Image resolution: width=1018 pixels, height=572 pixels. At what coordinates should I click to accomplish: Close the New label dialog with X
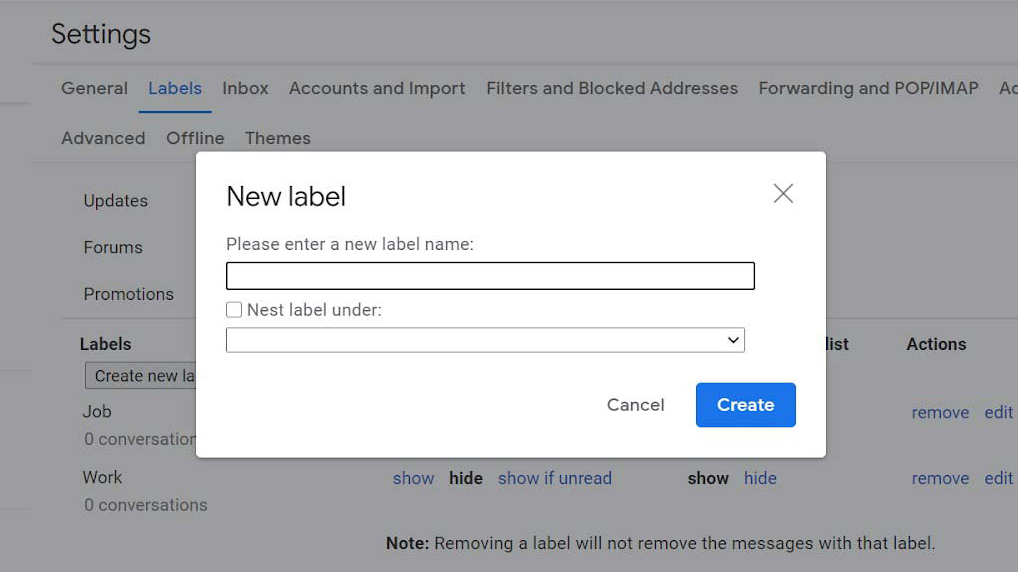point(783,193)
